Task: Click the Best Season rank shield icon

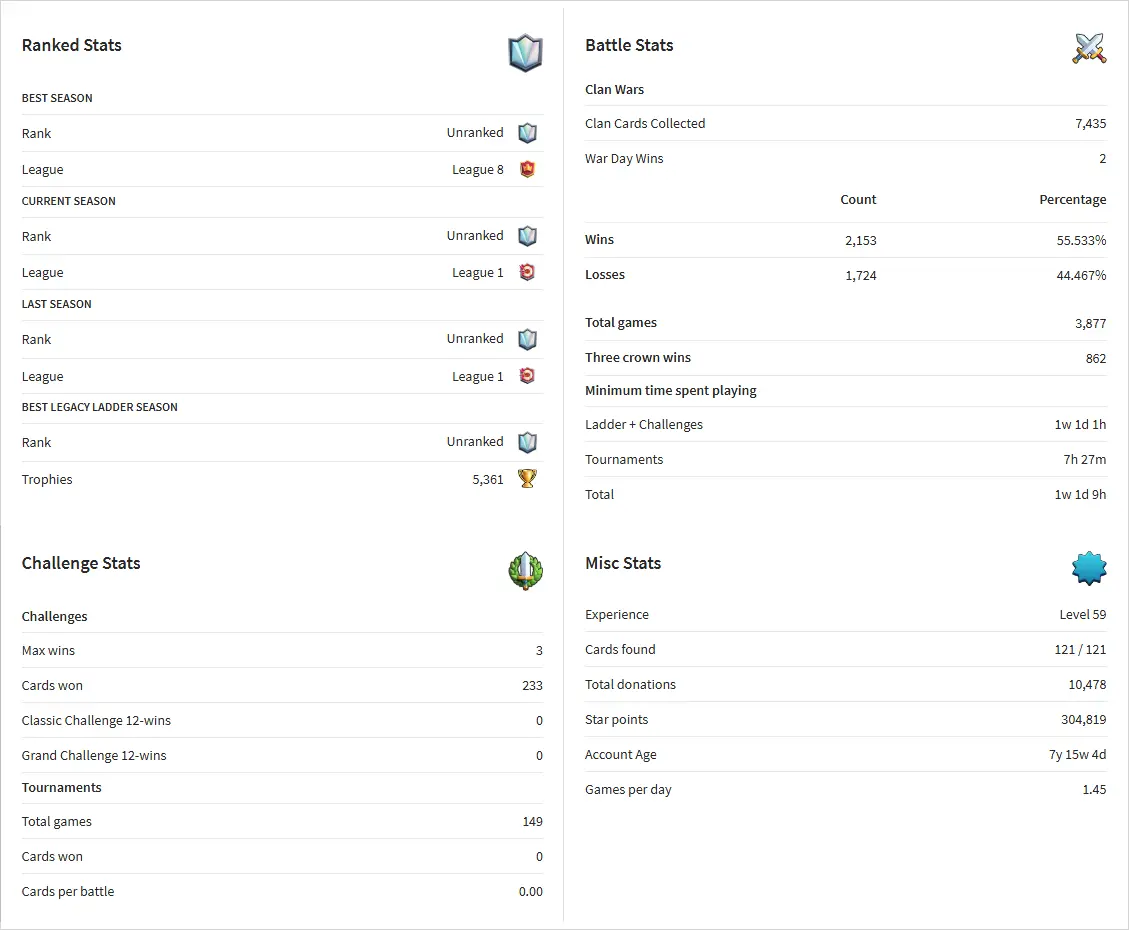Action: [527, 133]
